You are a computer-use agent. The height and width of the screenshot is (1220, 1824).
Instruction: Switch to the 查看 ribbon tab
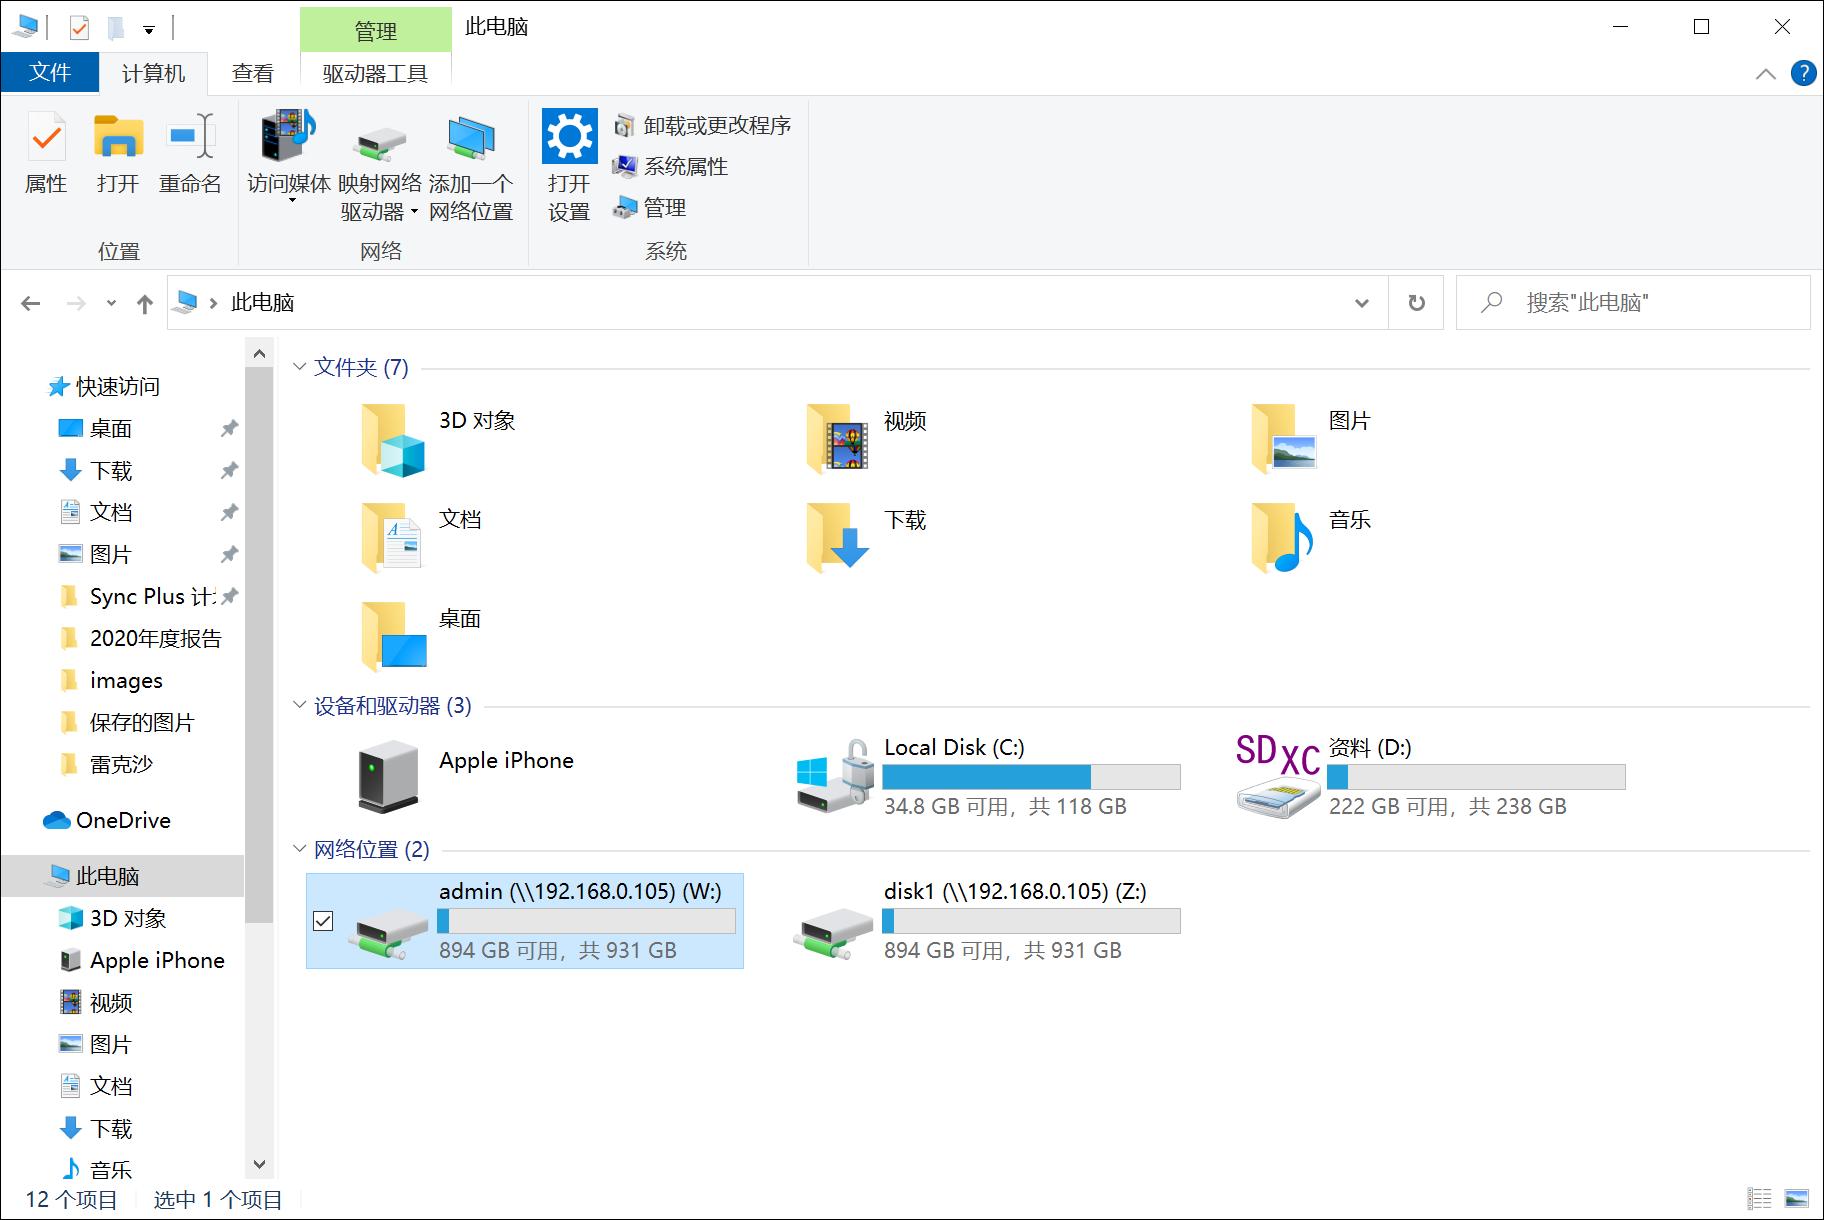(x=253, y=72)
